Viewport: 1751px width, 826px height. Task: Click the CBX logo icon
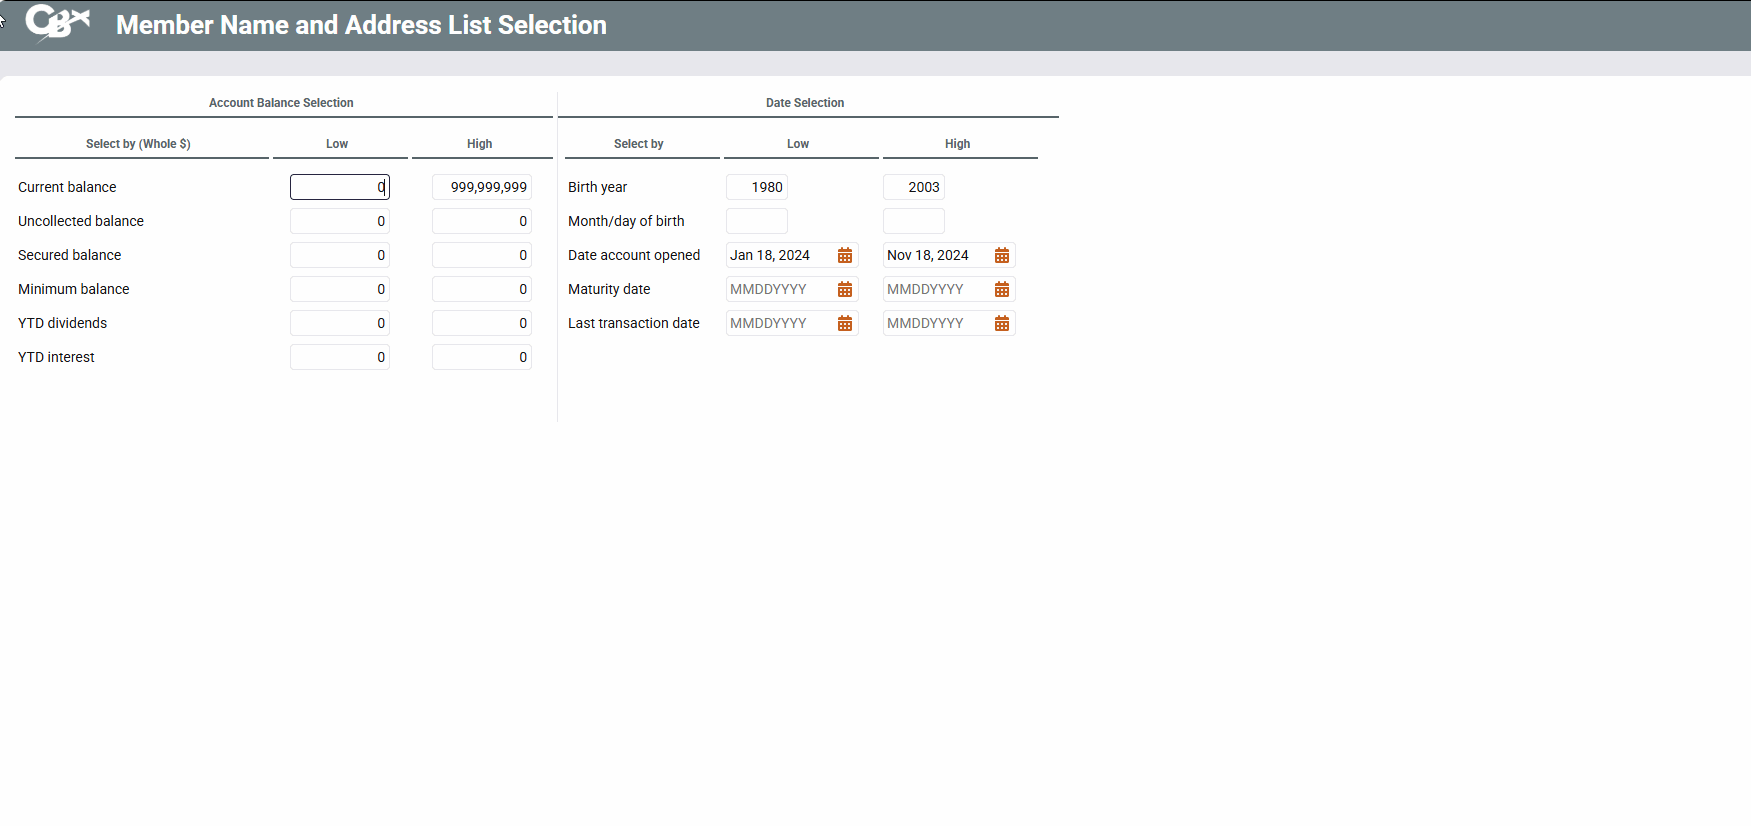pos(57,22)
